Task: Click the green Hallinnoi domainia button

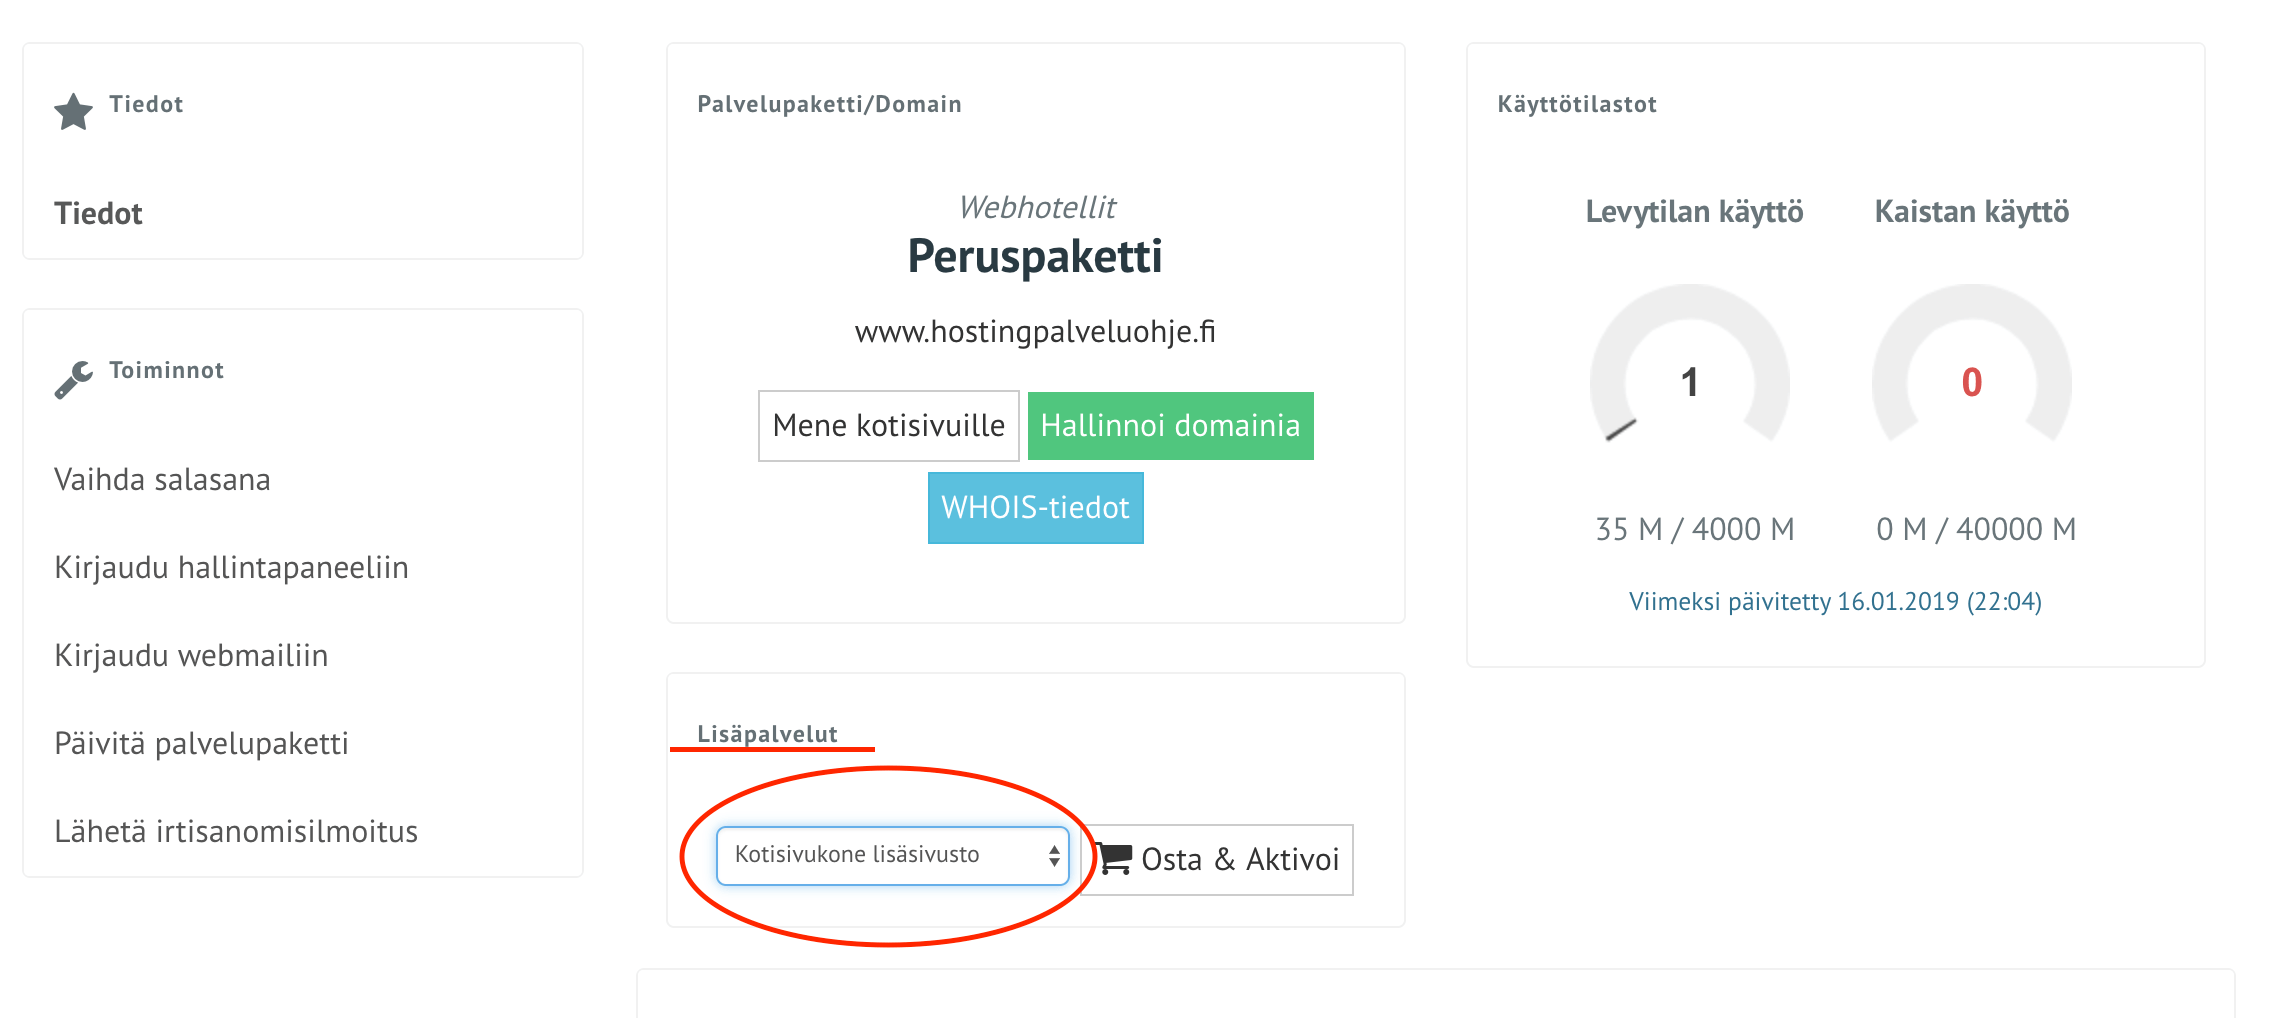Action: pyautogui.click(x=1170, y=426)
